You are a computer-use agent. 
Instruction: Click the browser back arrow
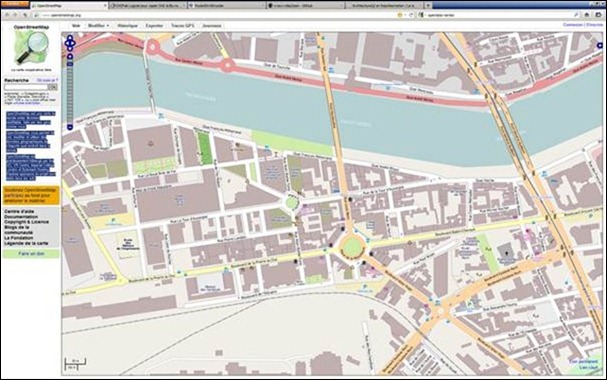(7, 15)
